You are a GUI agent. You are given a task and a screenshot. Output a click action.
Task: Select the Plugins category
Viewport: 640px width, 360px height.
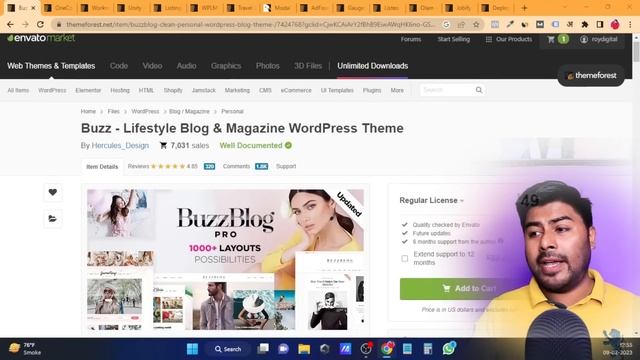click(x=372, y=90)
